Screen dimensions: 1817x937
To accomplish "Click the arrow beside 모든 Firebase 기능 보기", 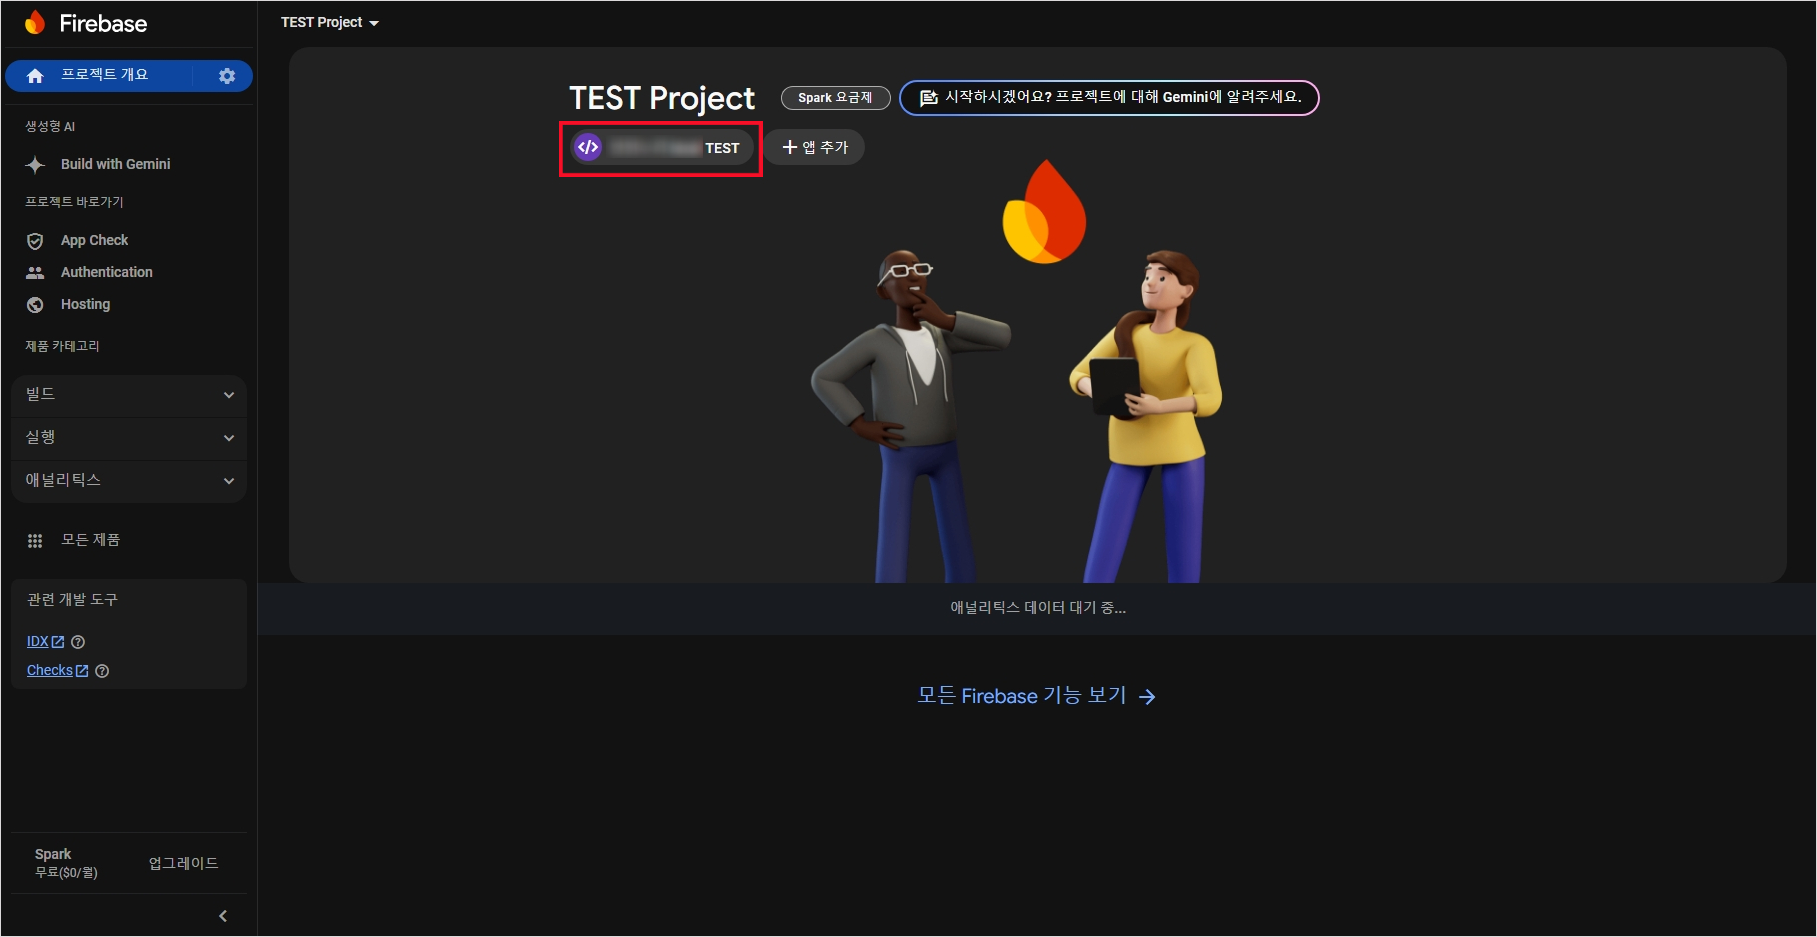I will tap(1147, 697).
